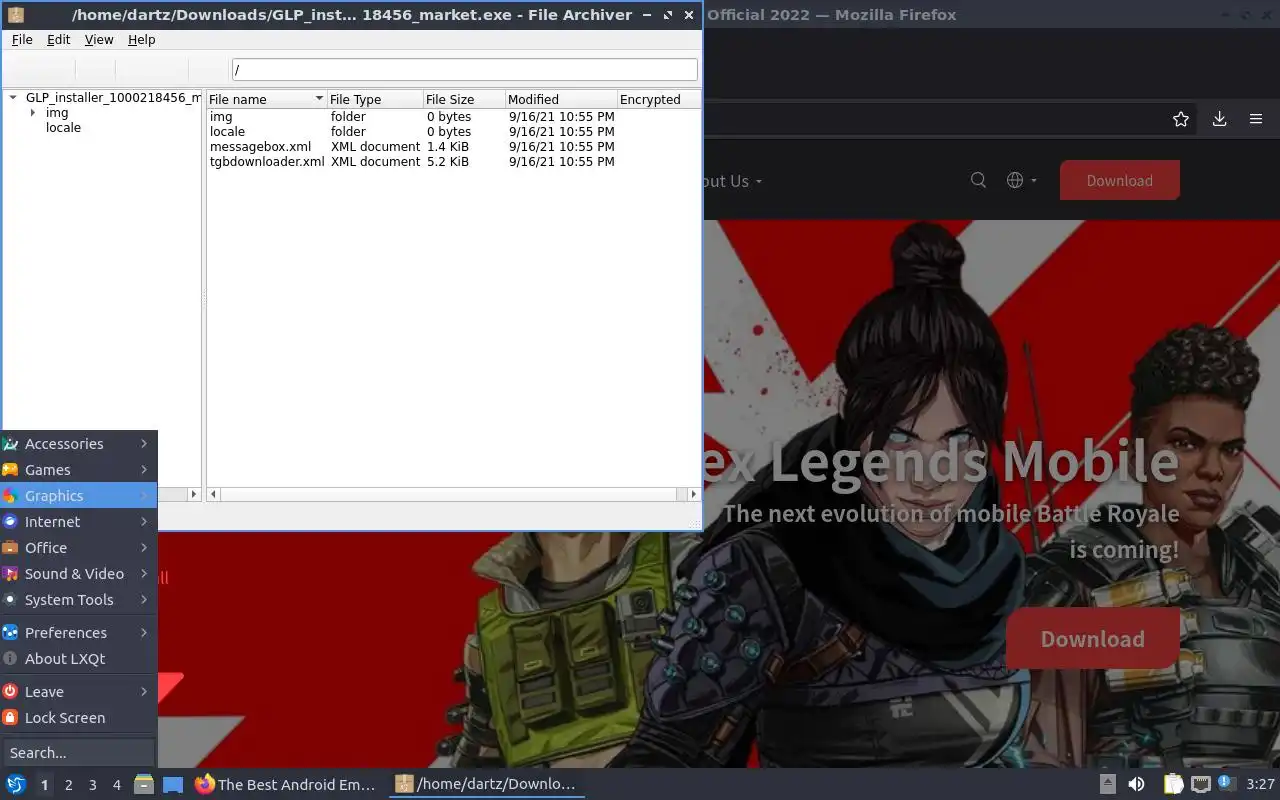This screenshot has width=1280, height=800.
Task: Click the Games category icon
Action: (x=11, y=470)
